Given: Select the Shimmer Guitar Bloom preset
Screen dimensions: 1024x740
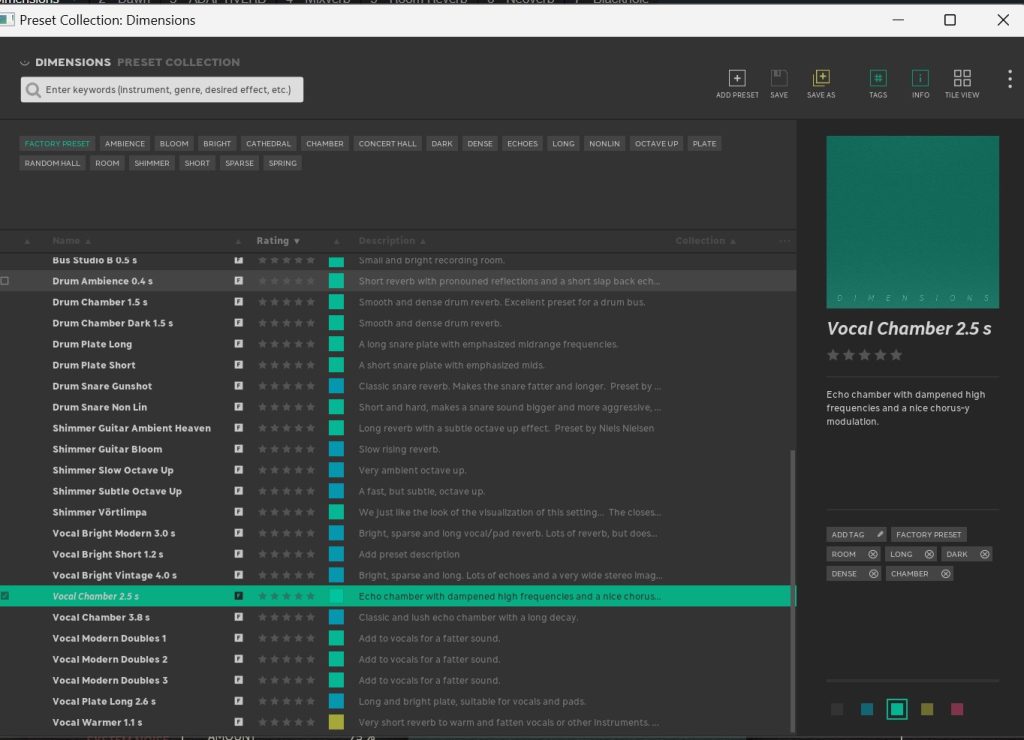Looking at the screenshot, I should tap(107, 449).
